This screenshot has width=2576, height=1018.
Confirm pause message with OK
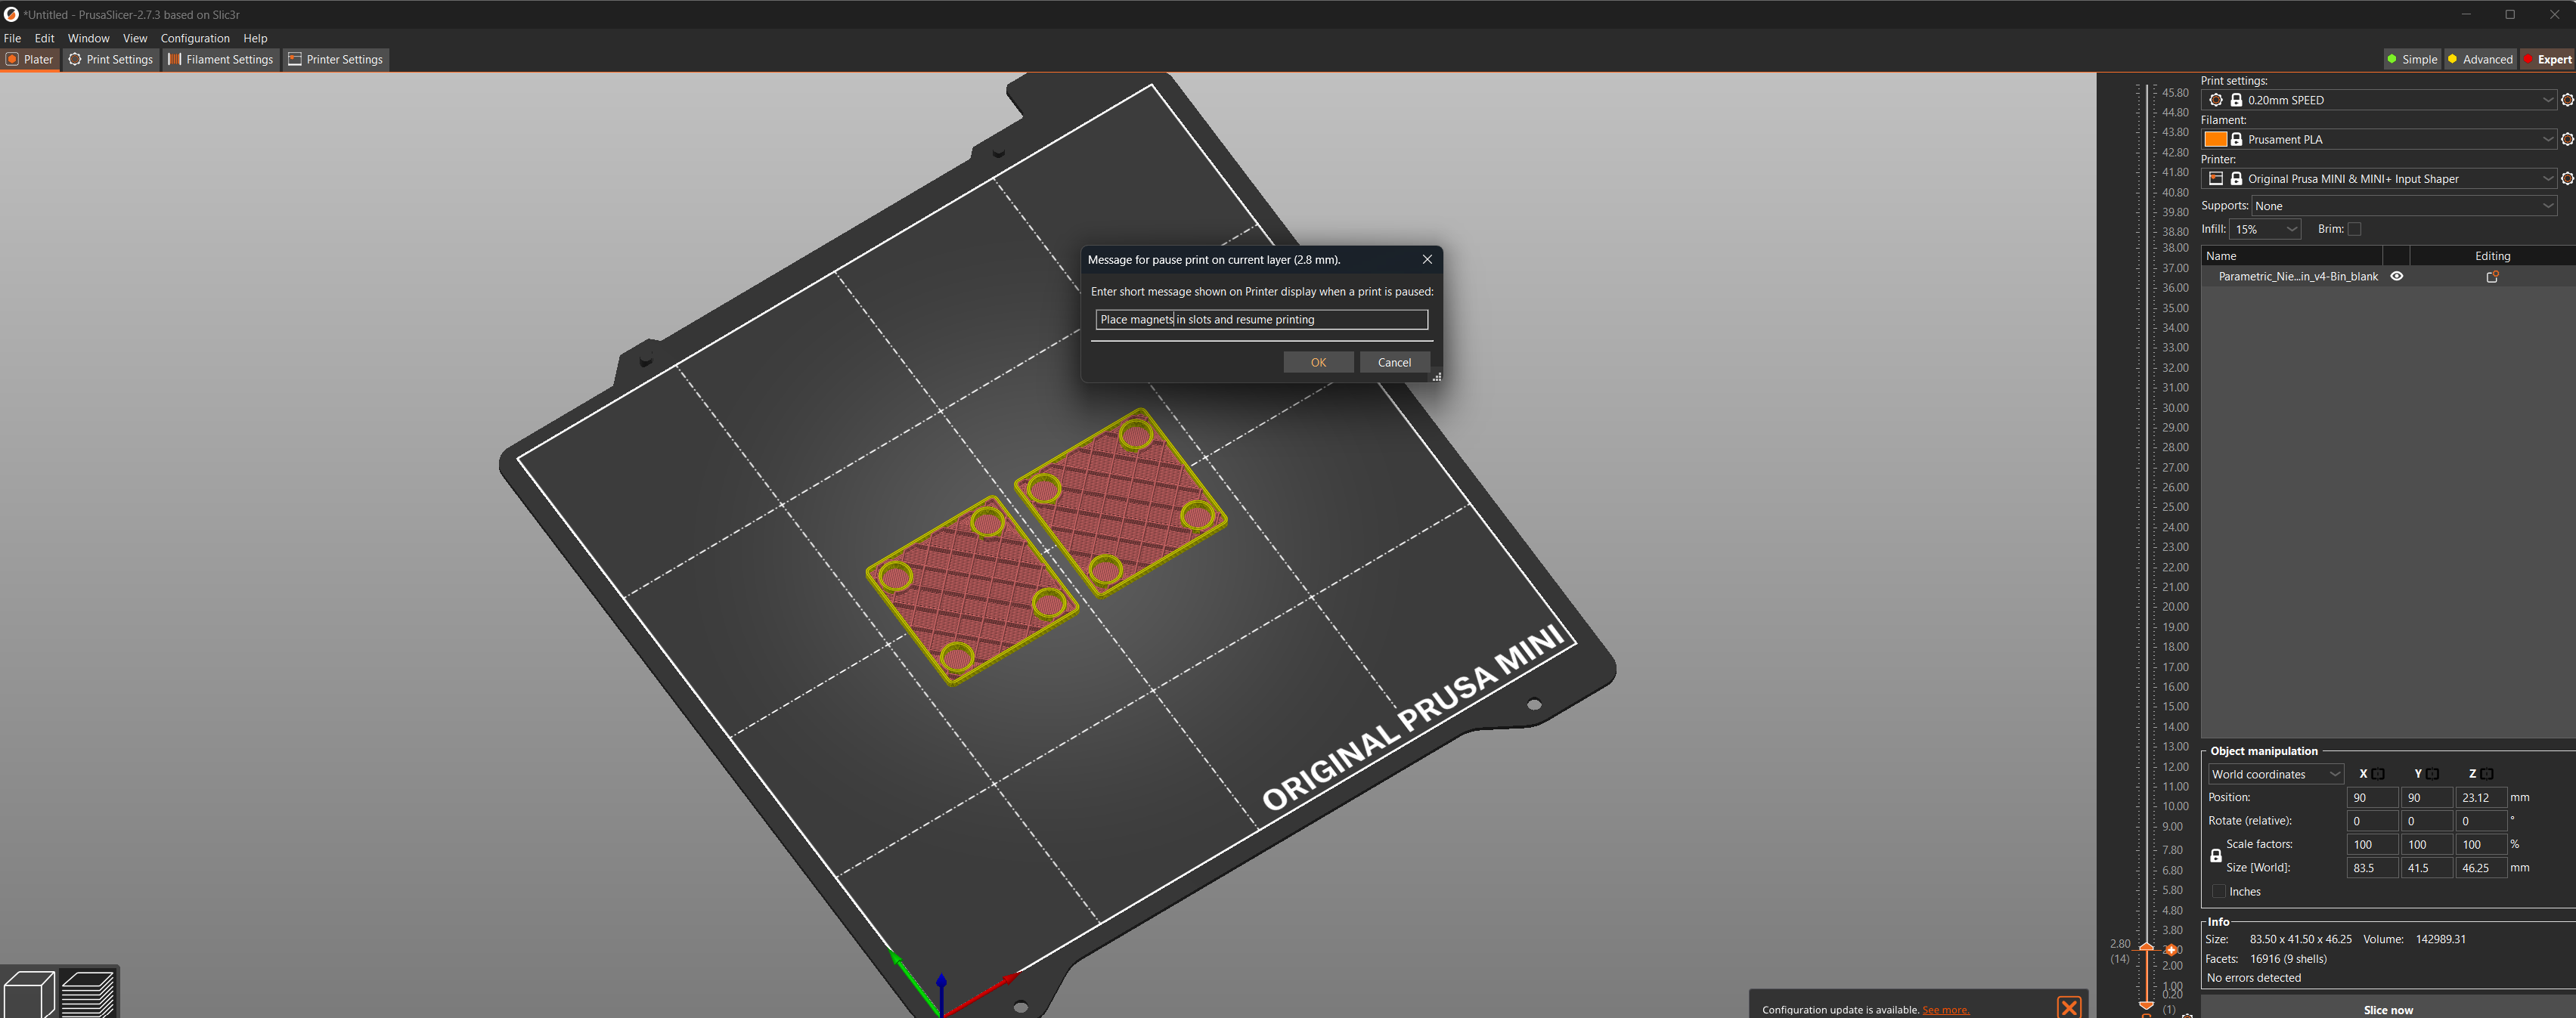[1318, 362]
